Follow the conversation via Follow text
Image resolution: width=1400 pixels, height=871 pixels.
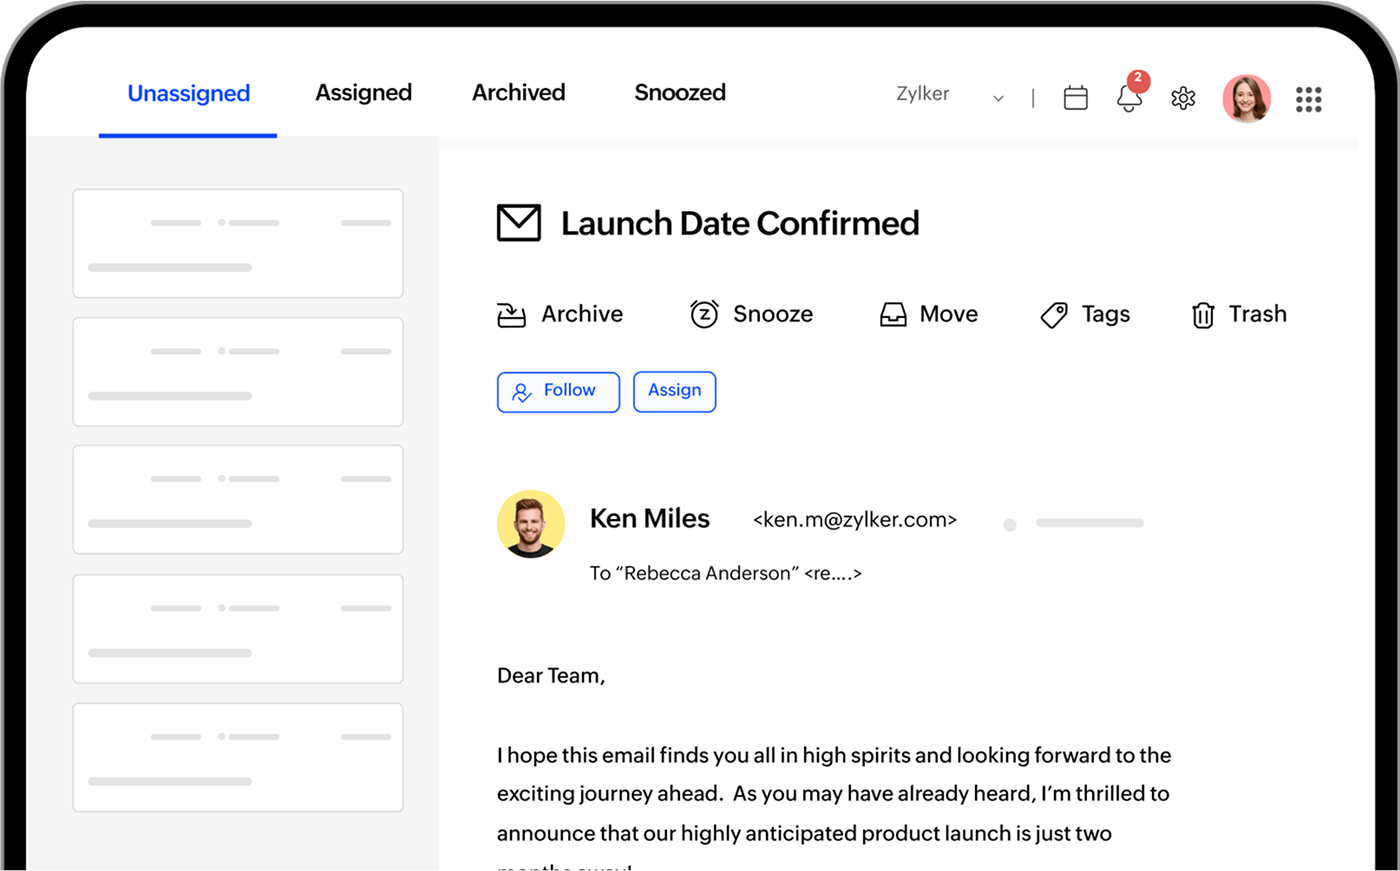tap(570, 390)
